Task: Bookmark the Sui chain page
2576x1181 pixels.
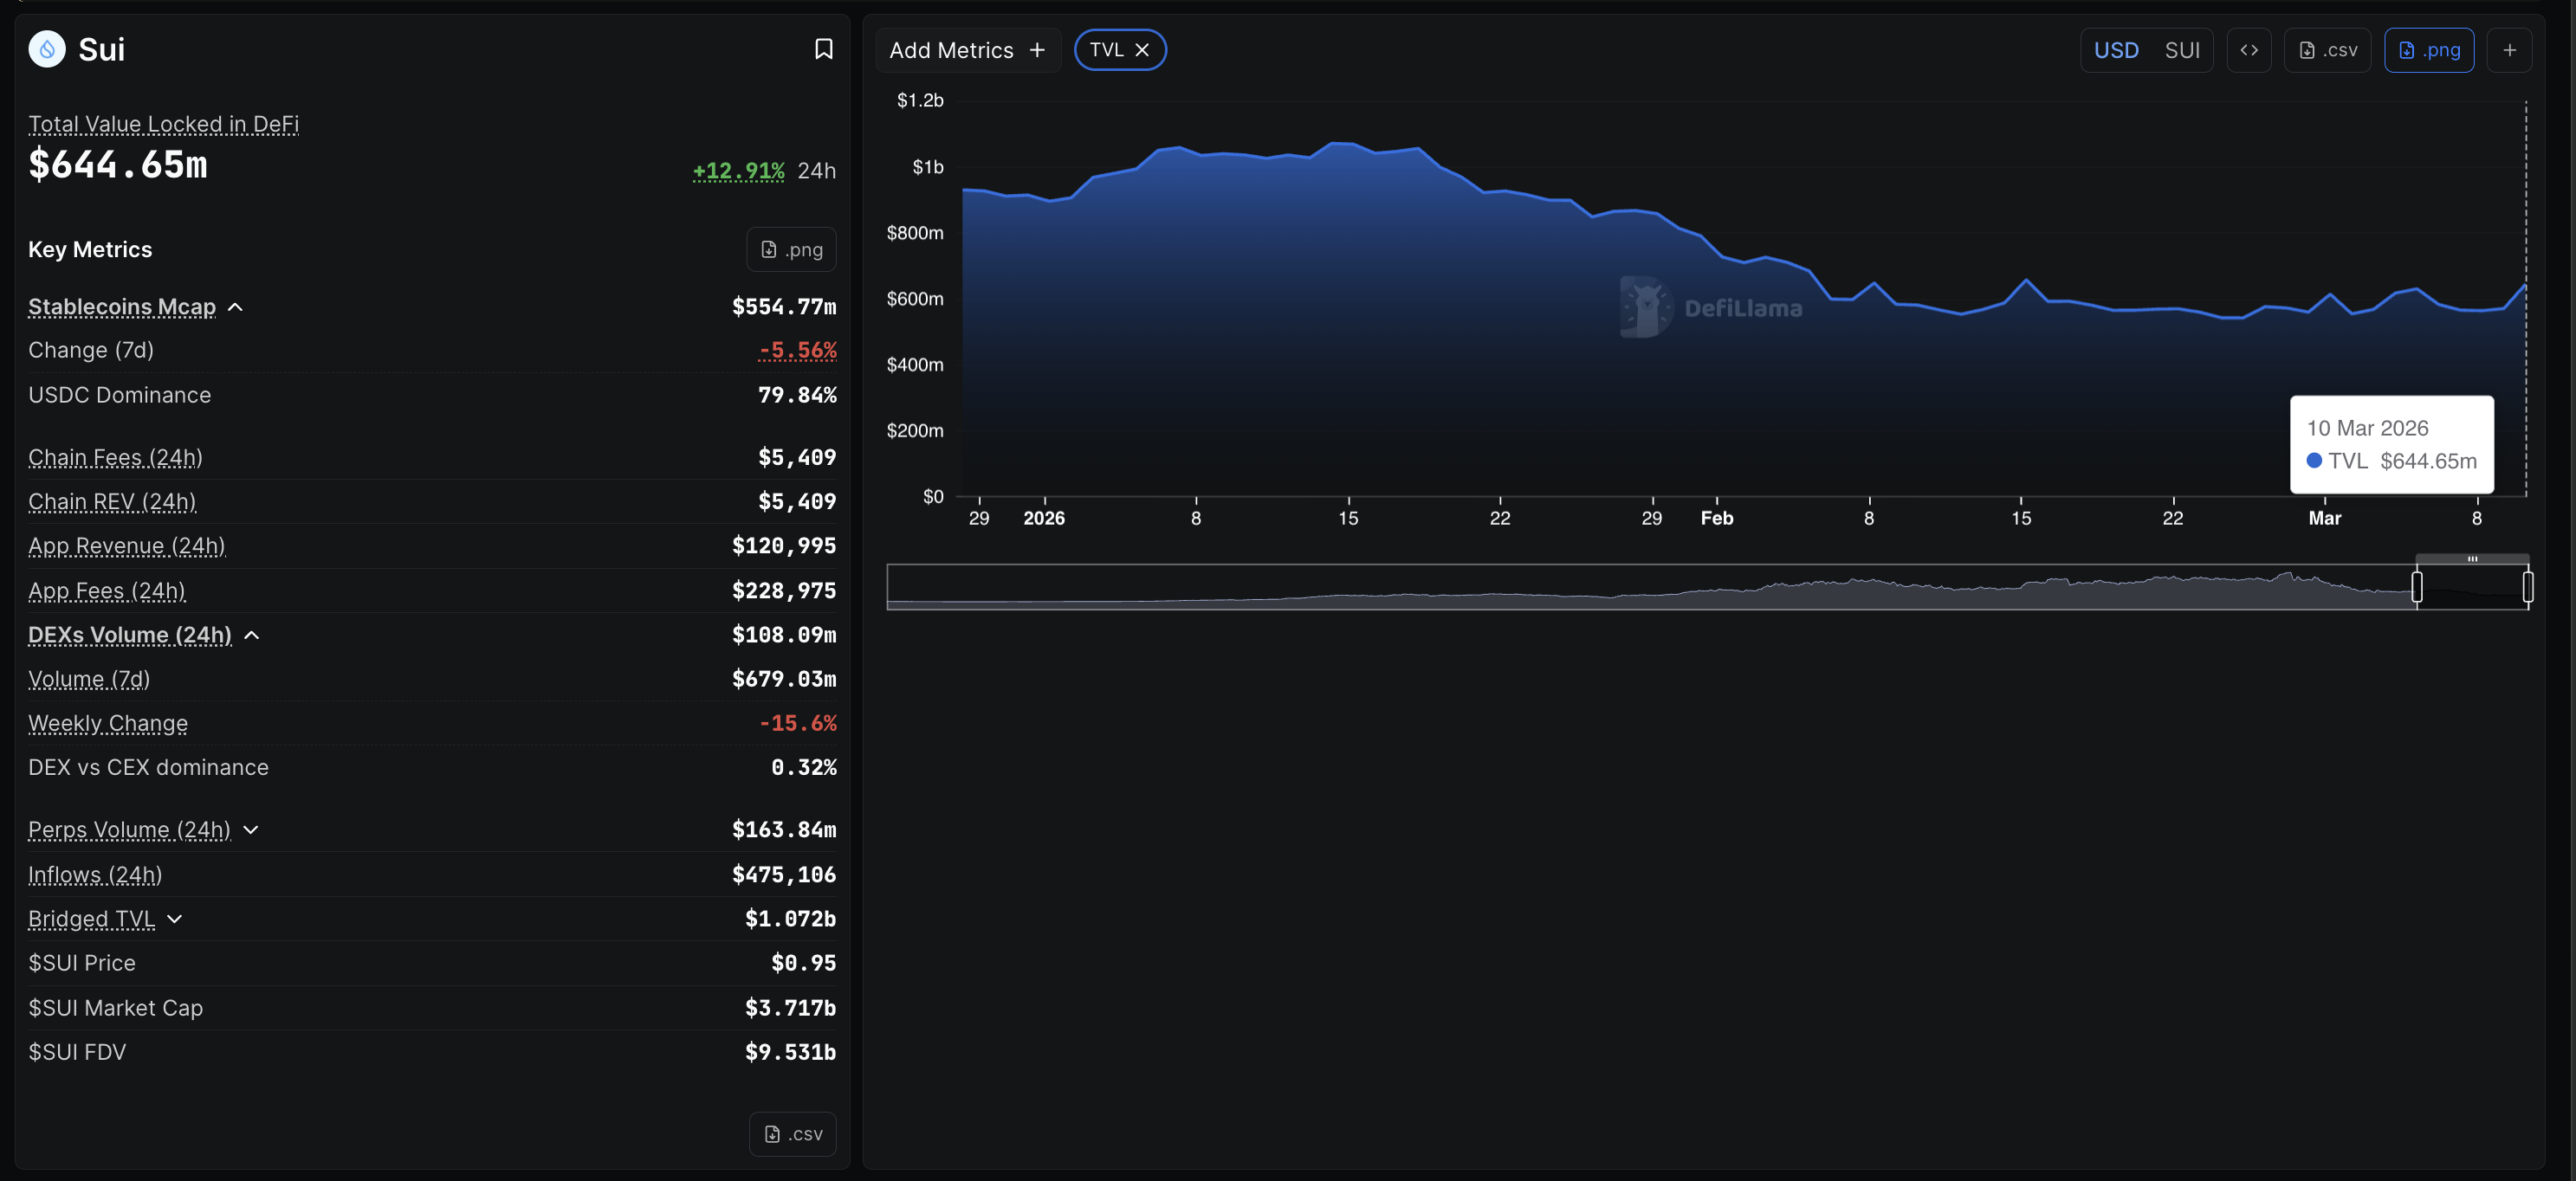Action: [x=823, y=49]
